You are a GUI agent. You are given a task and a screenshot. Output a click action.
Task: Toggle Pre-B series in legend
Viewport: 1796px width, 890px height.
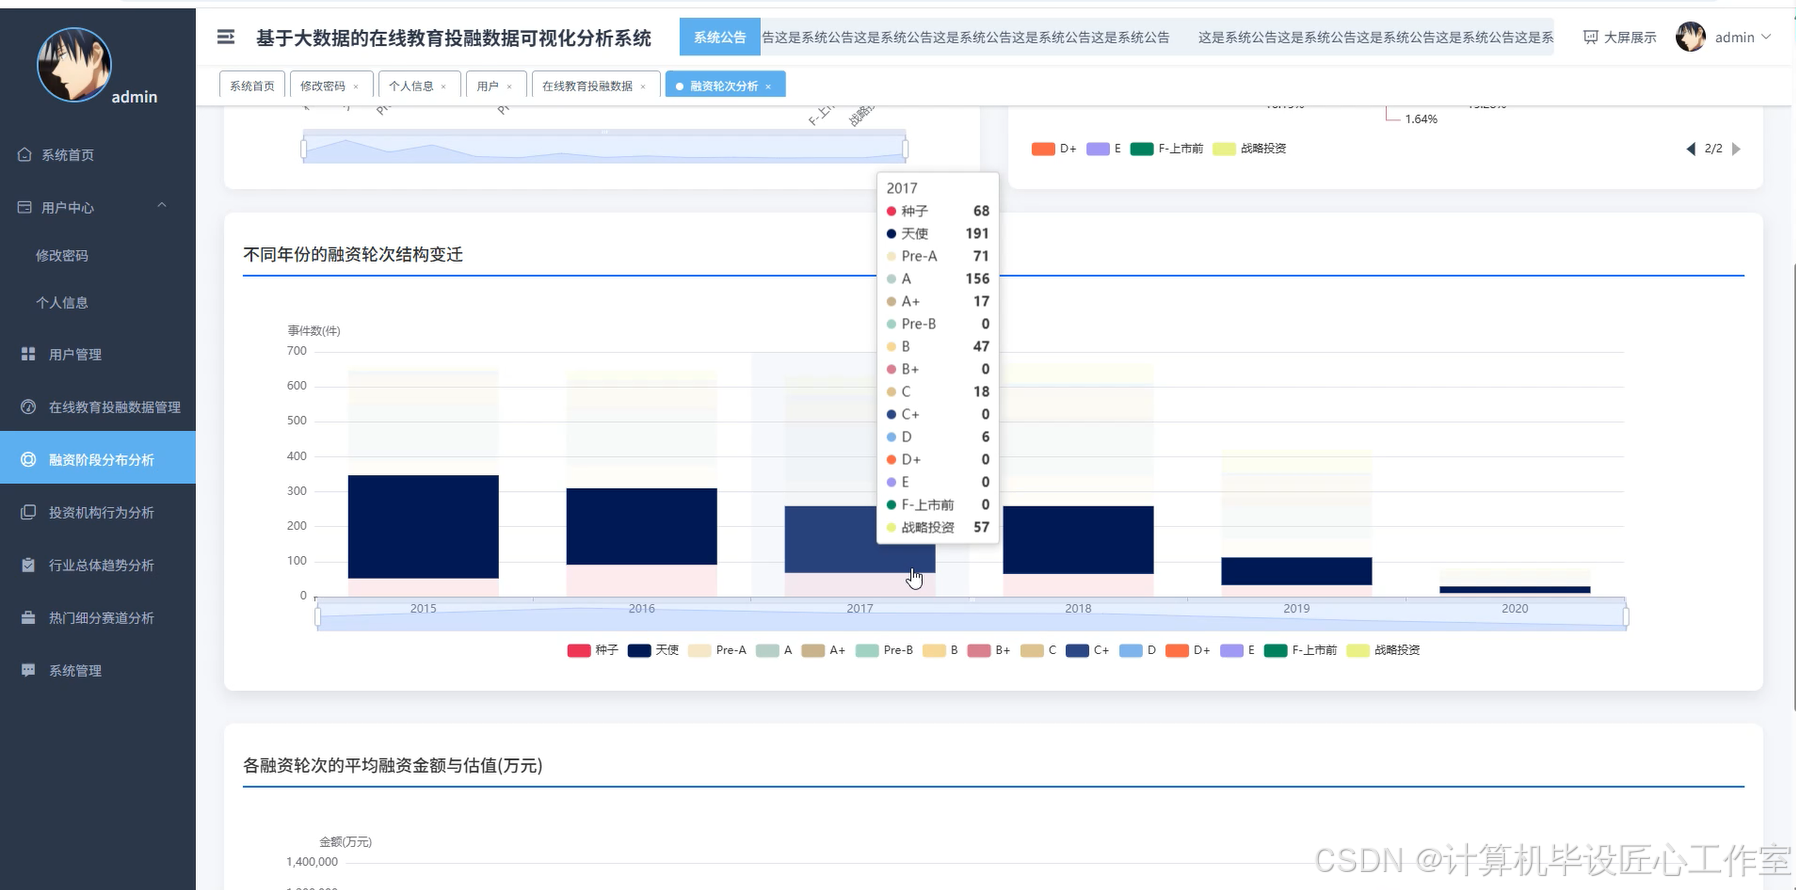coord(884,650)
